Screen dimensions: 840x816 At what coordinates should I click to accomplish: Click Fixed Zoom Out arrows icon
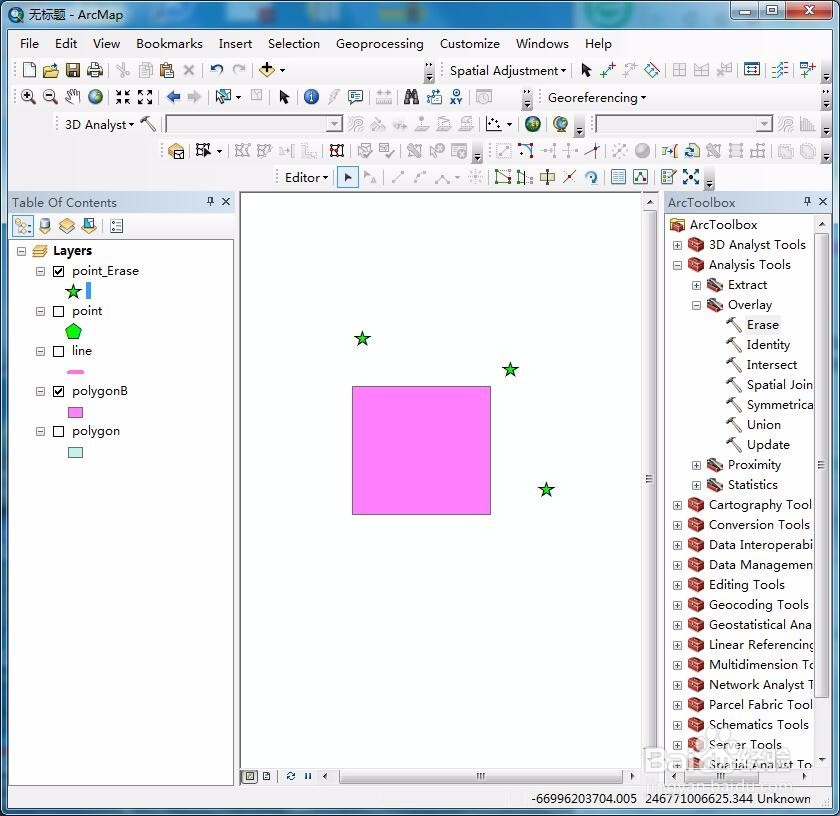[x=145, y=97]
